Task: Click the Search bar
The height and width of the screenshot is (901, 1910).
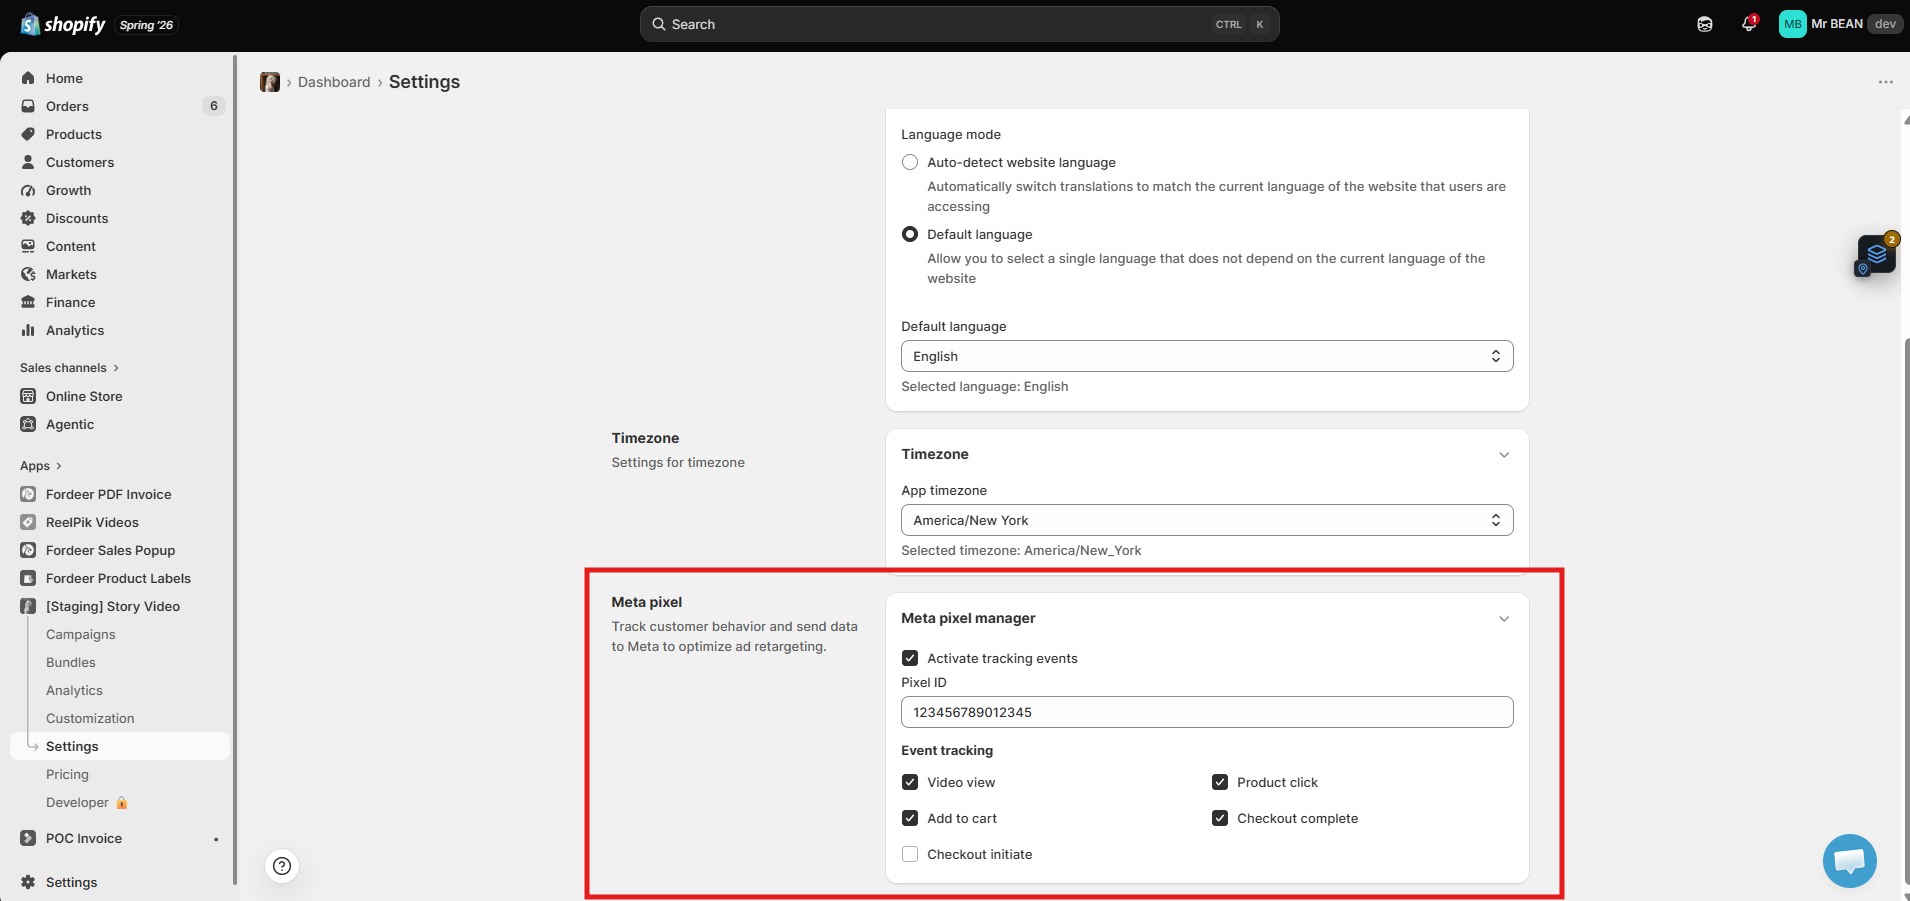Action: point(959,24)
